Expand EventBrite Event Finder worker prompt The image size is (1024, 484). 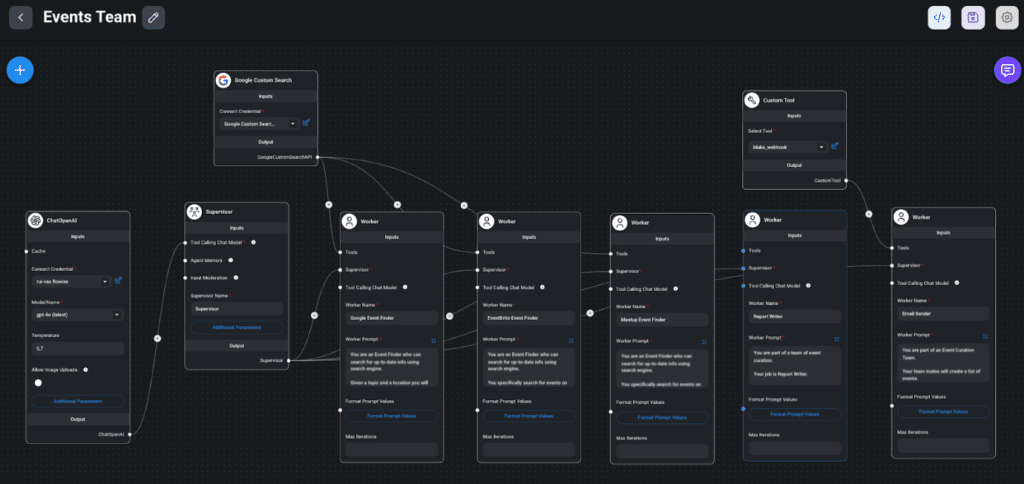coord(571,340)
